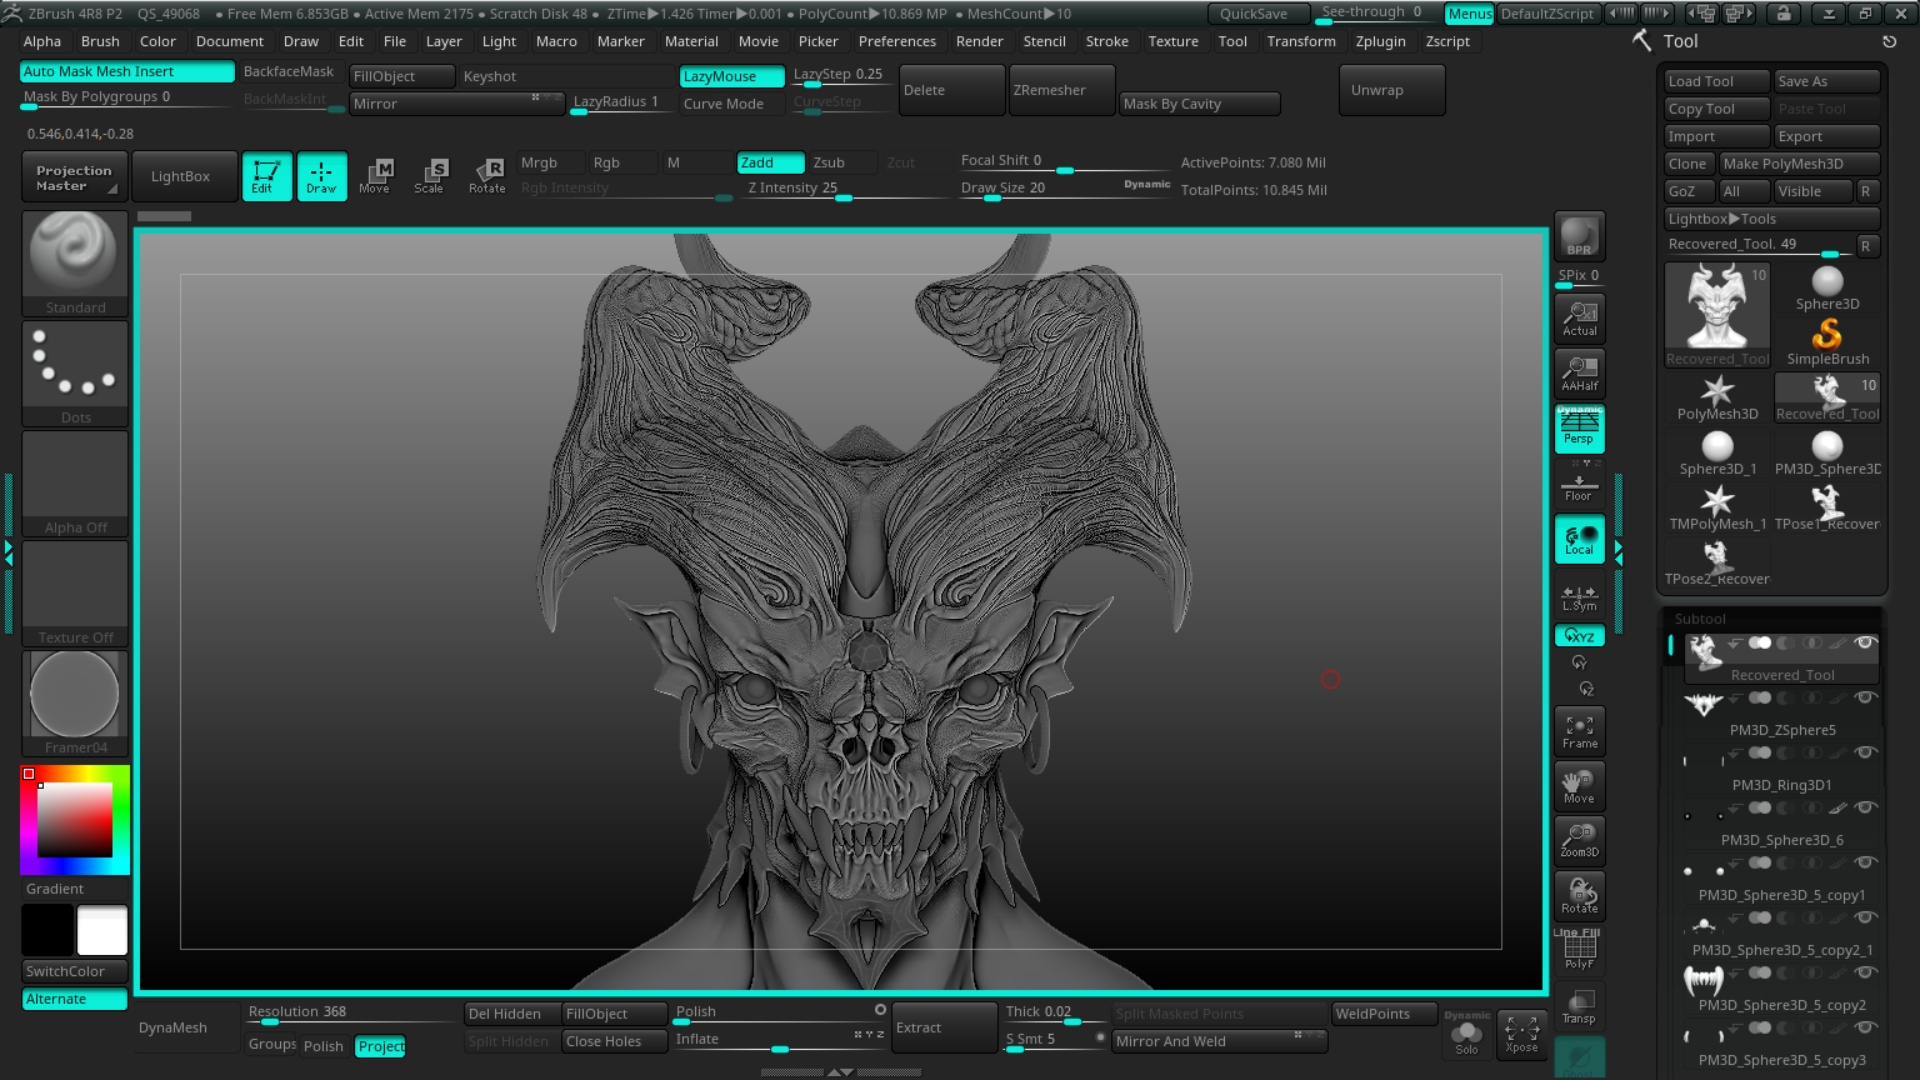Open the Transform menu
Screen dimensions: 1920x1080
click(1301, 41)
